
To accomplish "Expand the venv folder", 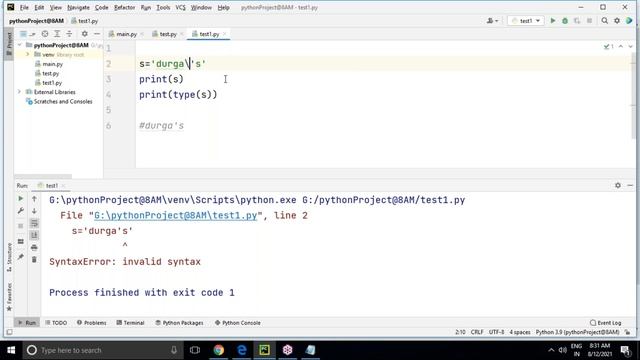I will 27,54.
